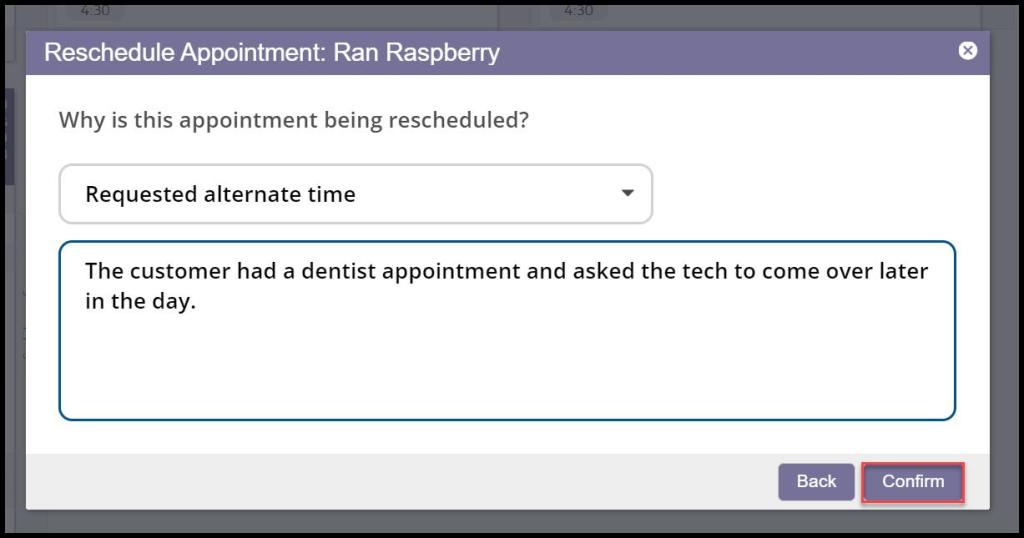Click the blank space below the note text

coord(507,370)
